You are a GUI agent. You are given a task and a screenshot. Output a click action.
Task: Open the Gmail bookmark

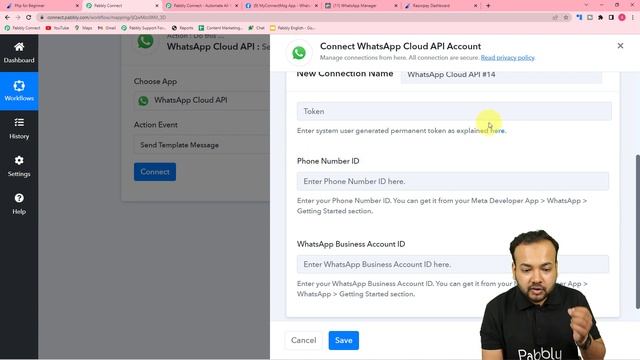[x=107, y=28]
